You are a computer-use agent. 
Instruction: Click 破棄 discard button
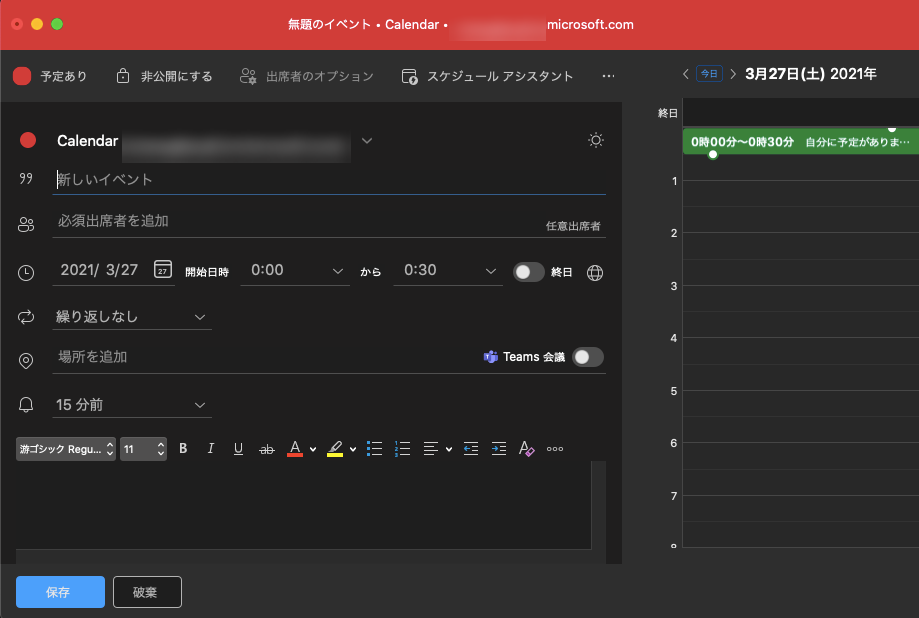pyautogui.click(x=147, y=592)
